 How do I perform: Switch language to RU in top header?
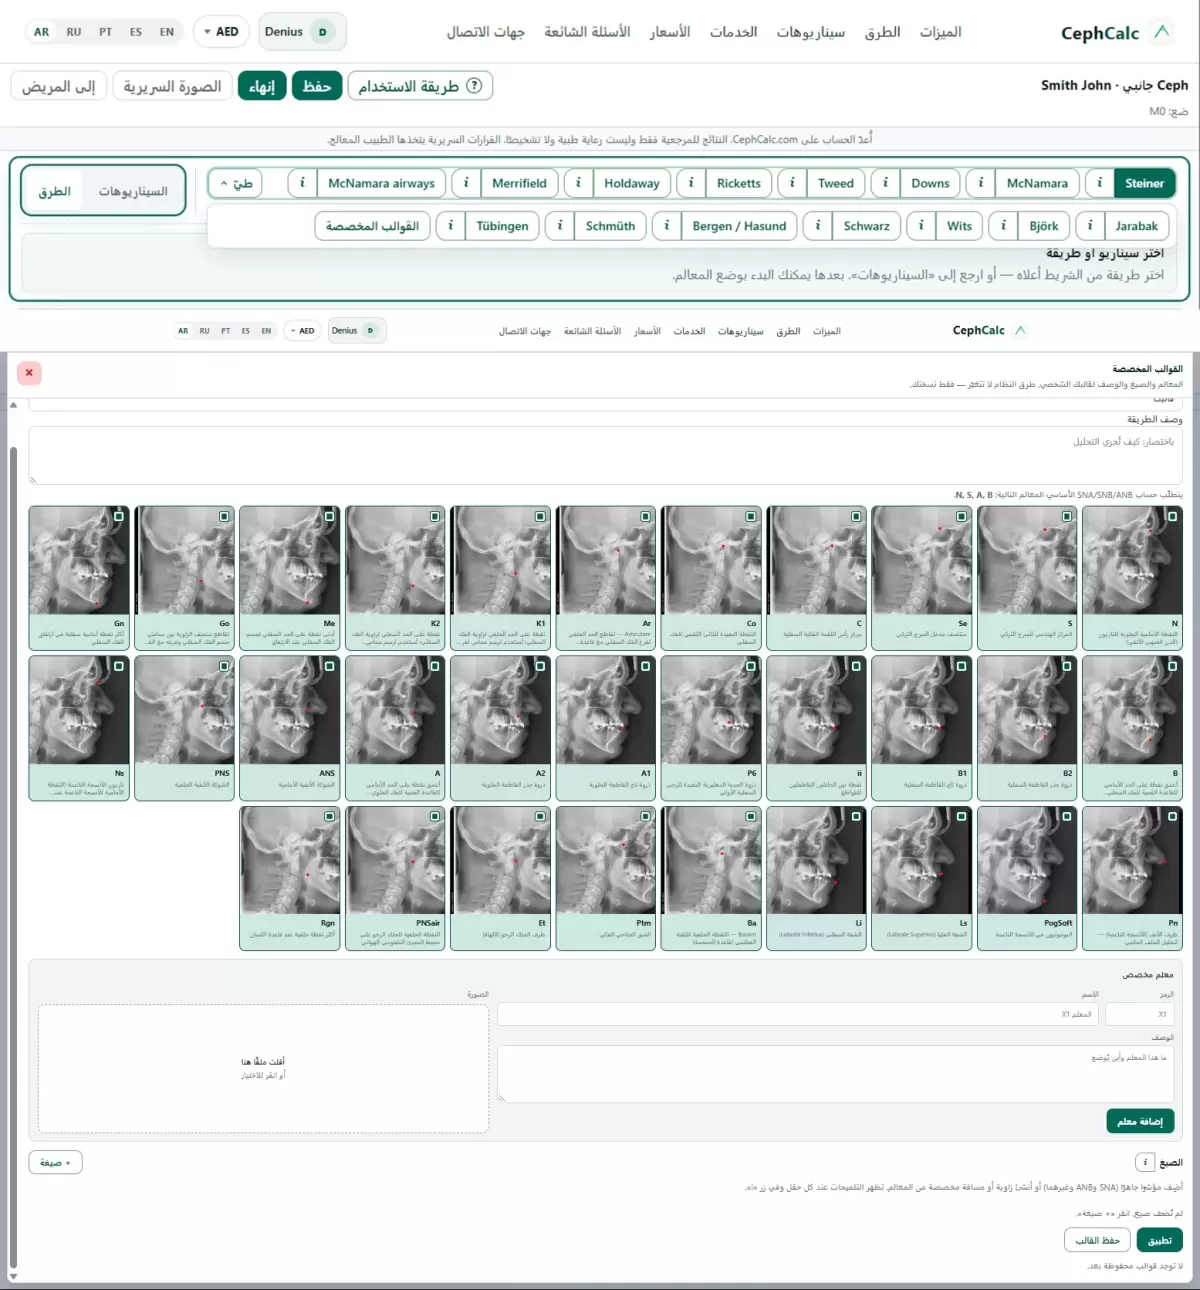(74, 32)
